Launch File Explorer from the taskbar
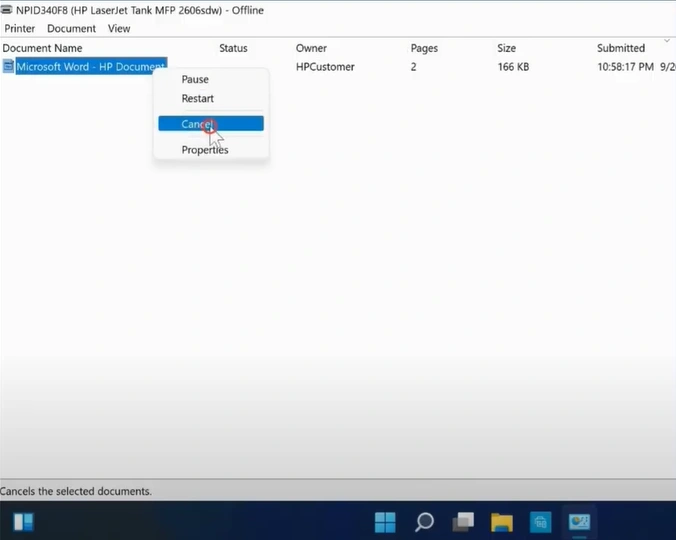This screenshot has height=540, width=676. tap(501, 522)
